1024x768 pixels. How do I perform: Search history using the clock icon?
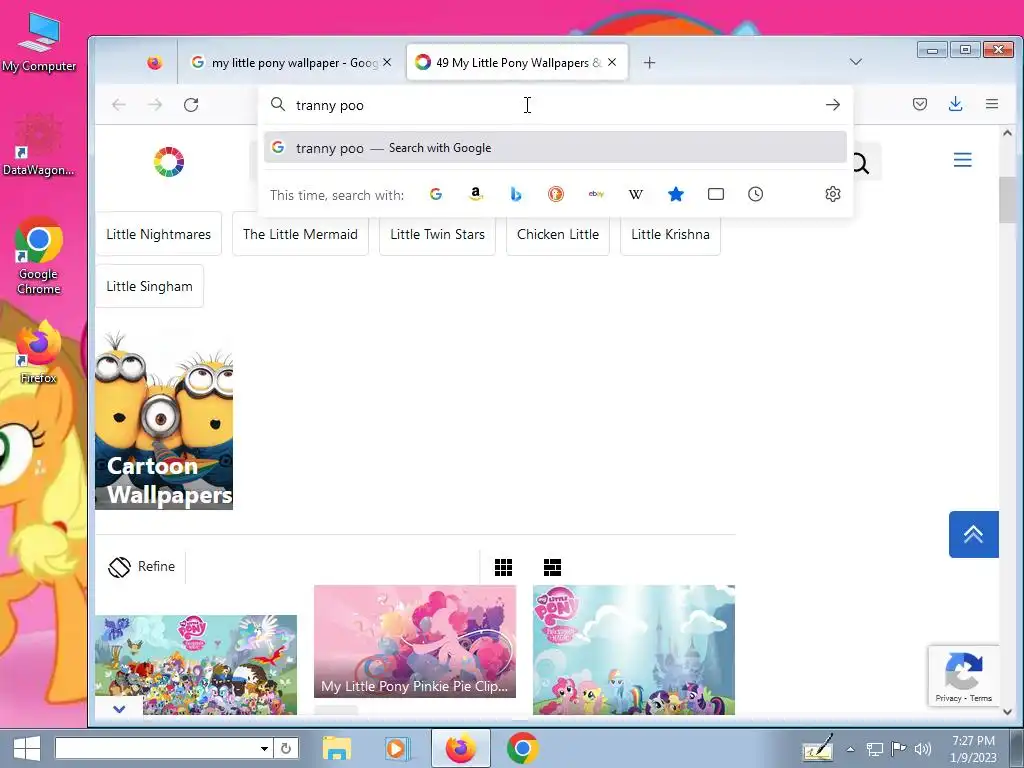pyautogui.click(x=756, y=194)
